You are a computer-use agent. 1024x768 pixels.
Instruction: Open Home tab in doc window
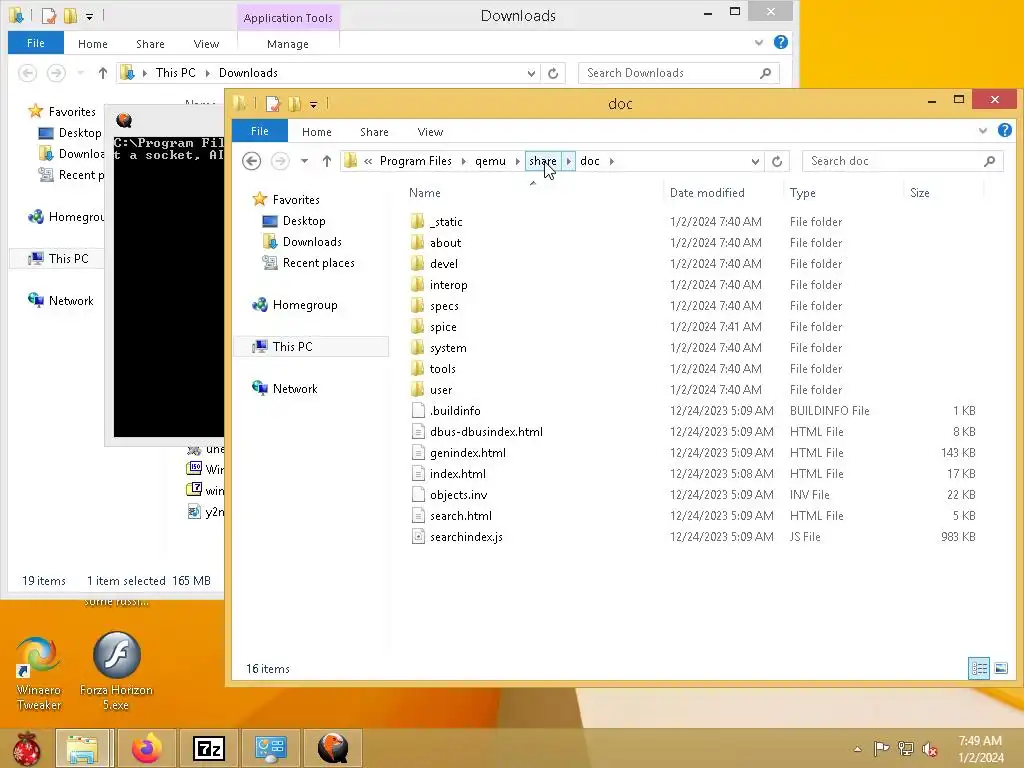[317, 132]
